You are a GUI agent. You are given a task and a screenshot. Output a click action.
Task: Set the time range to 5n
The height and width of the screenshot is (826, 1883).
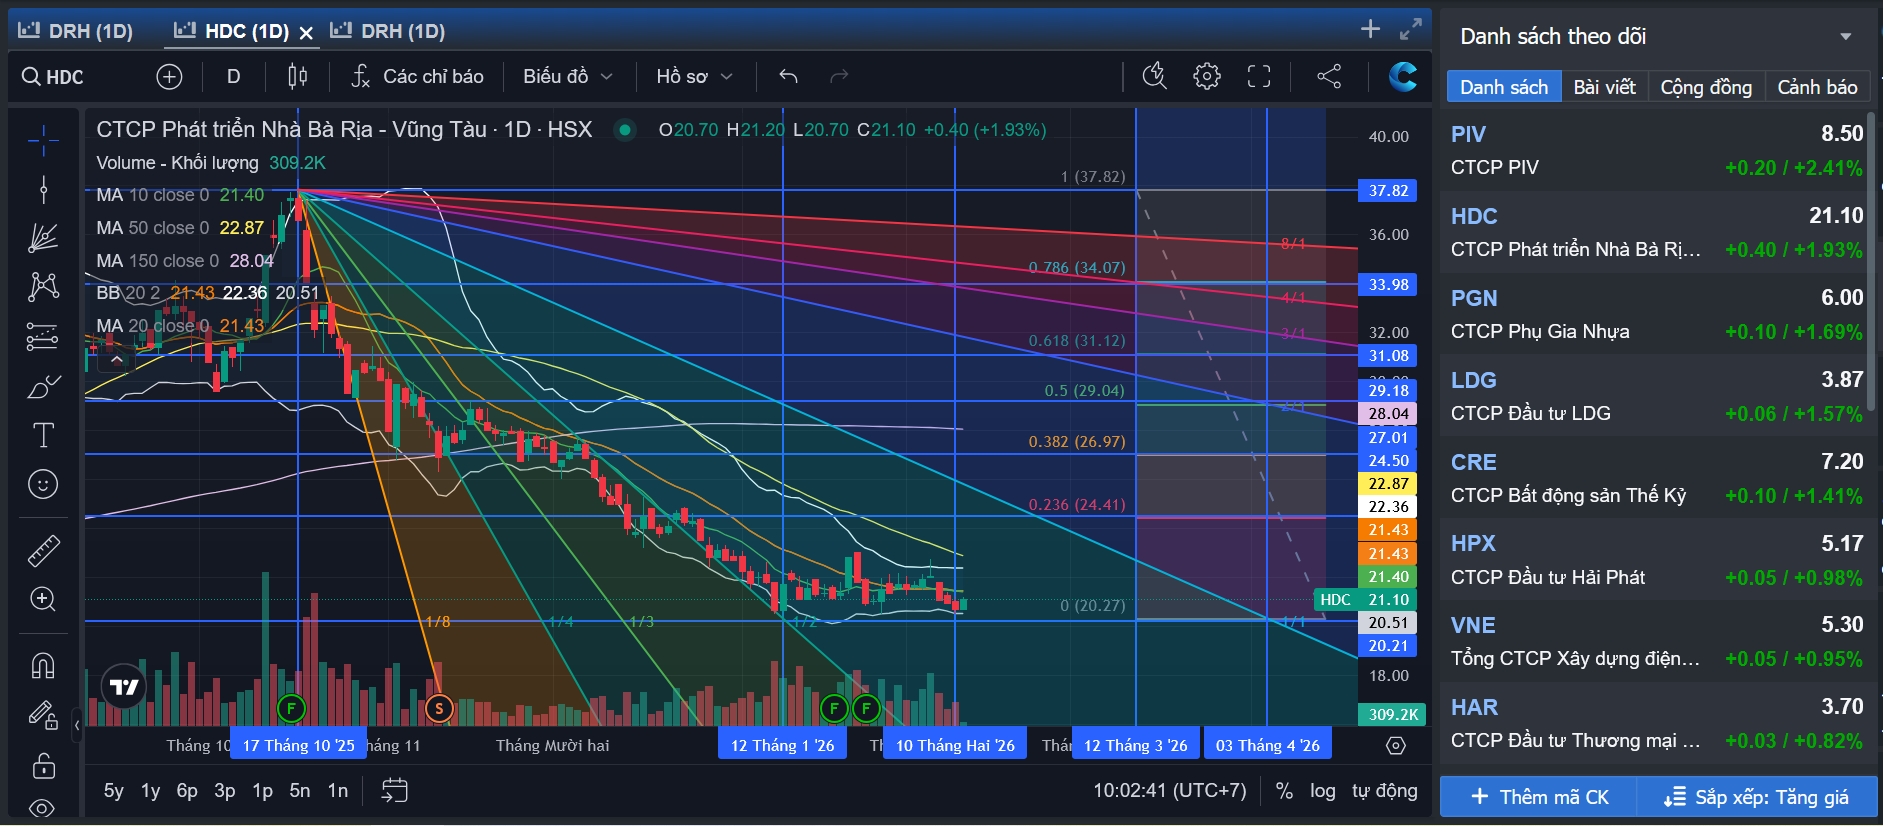pos(300,791)
